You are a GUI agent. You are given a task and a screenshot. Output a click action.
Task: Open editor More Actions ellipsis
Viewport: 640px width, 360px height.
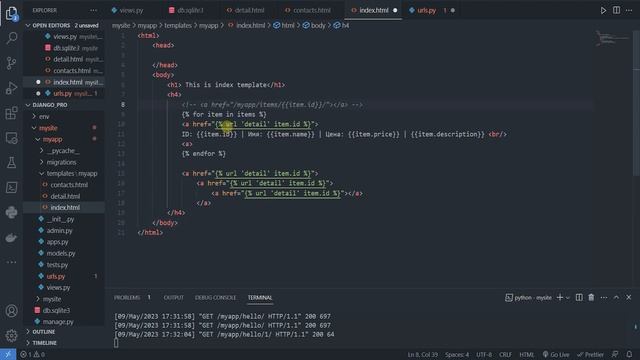(629, 10)
